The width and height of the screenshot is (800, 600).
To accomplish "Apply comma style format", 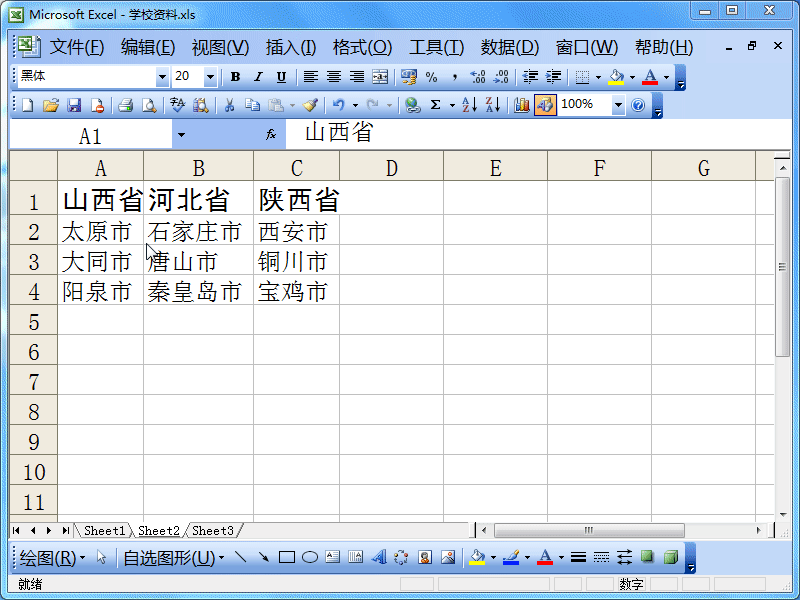I will (455, 77).
